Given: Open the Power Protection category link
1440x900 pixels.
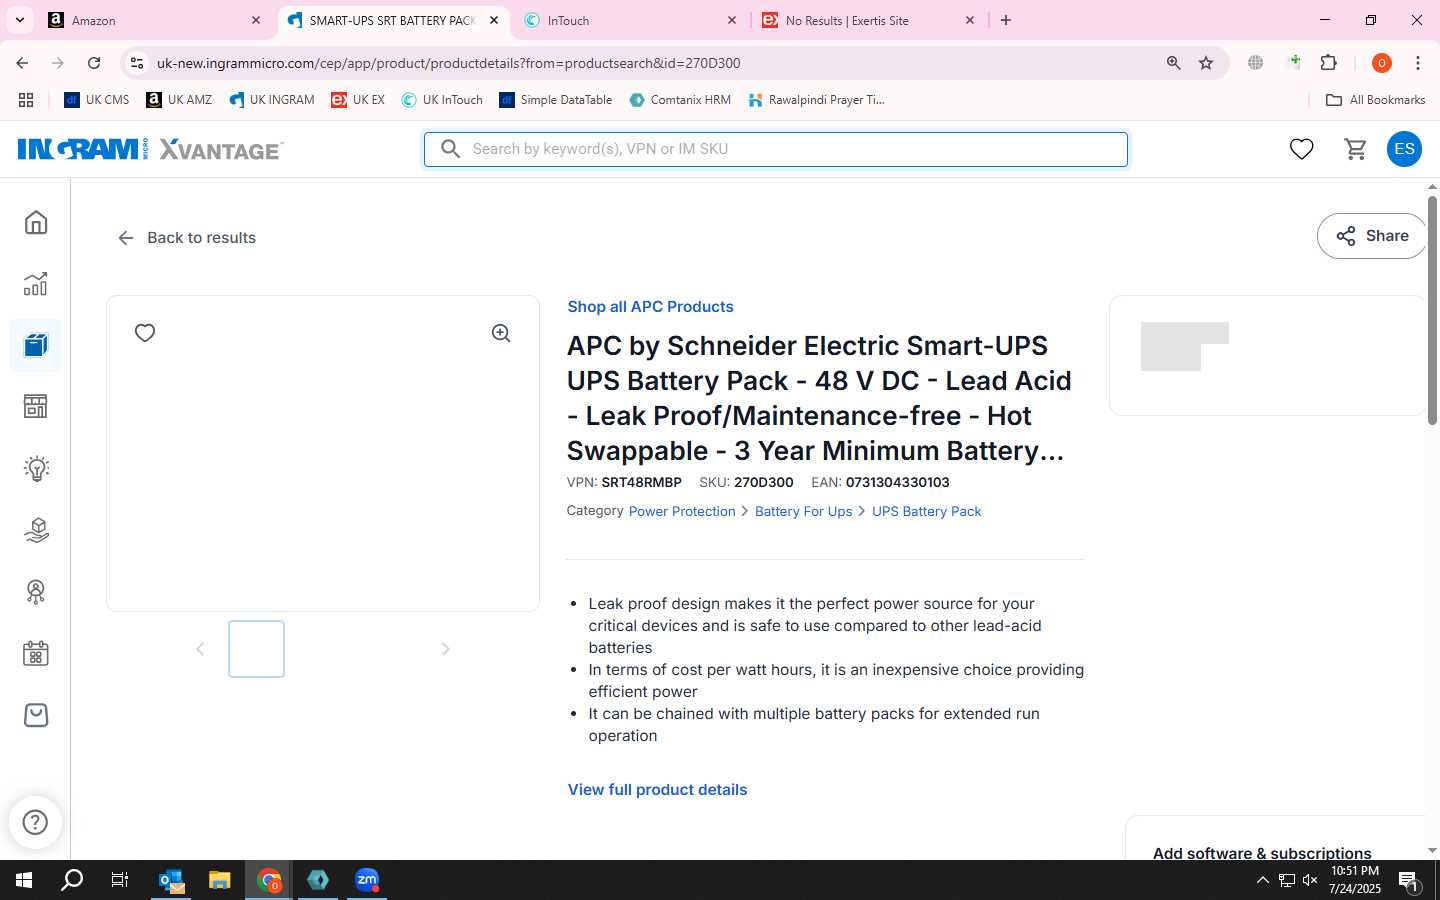Looking at the screenshot, I should (682, 511).
